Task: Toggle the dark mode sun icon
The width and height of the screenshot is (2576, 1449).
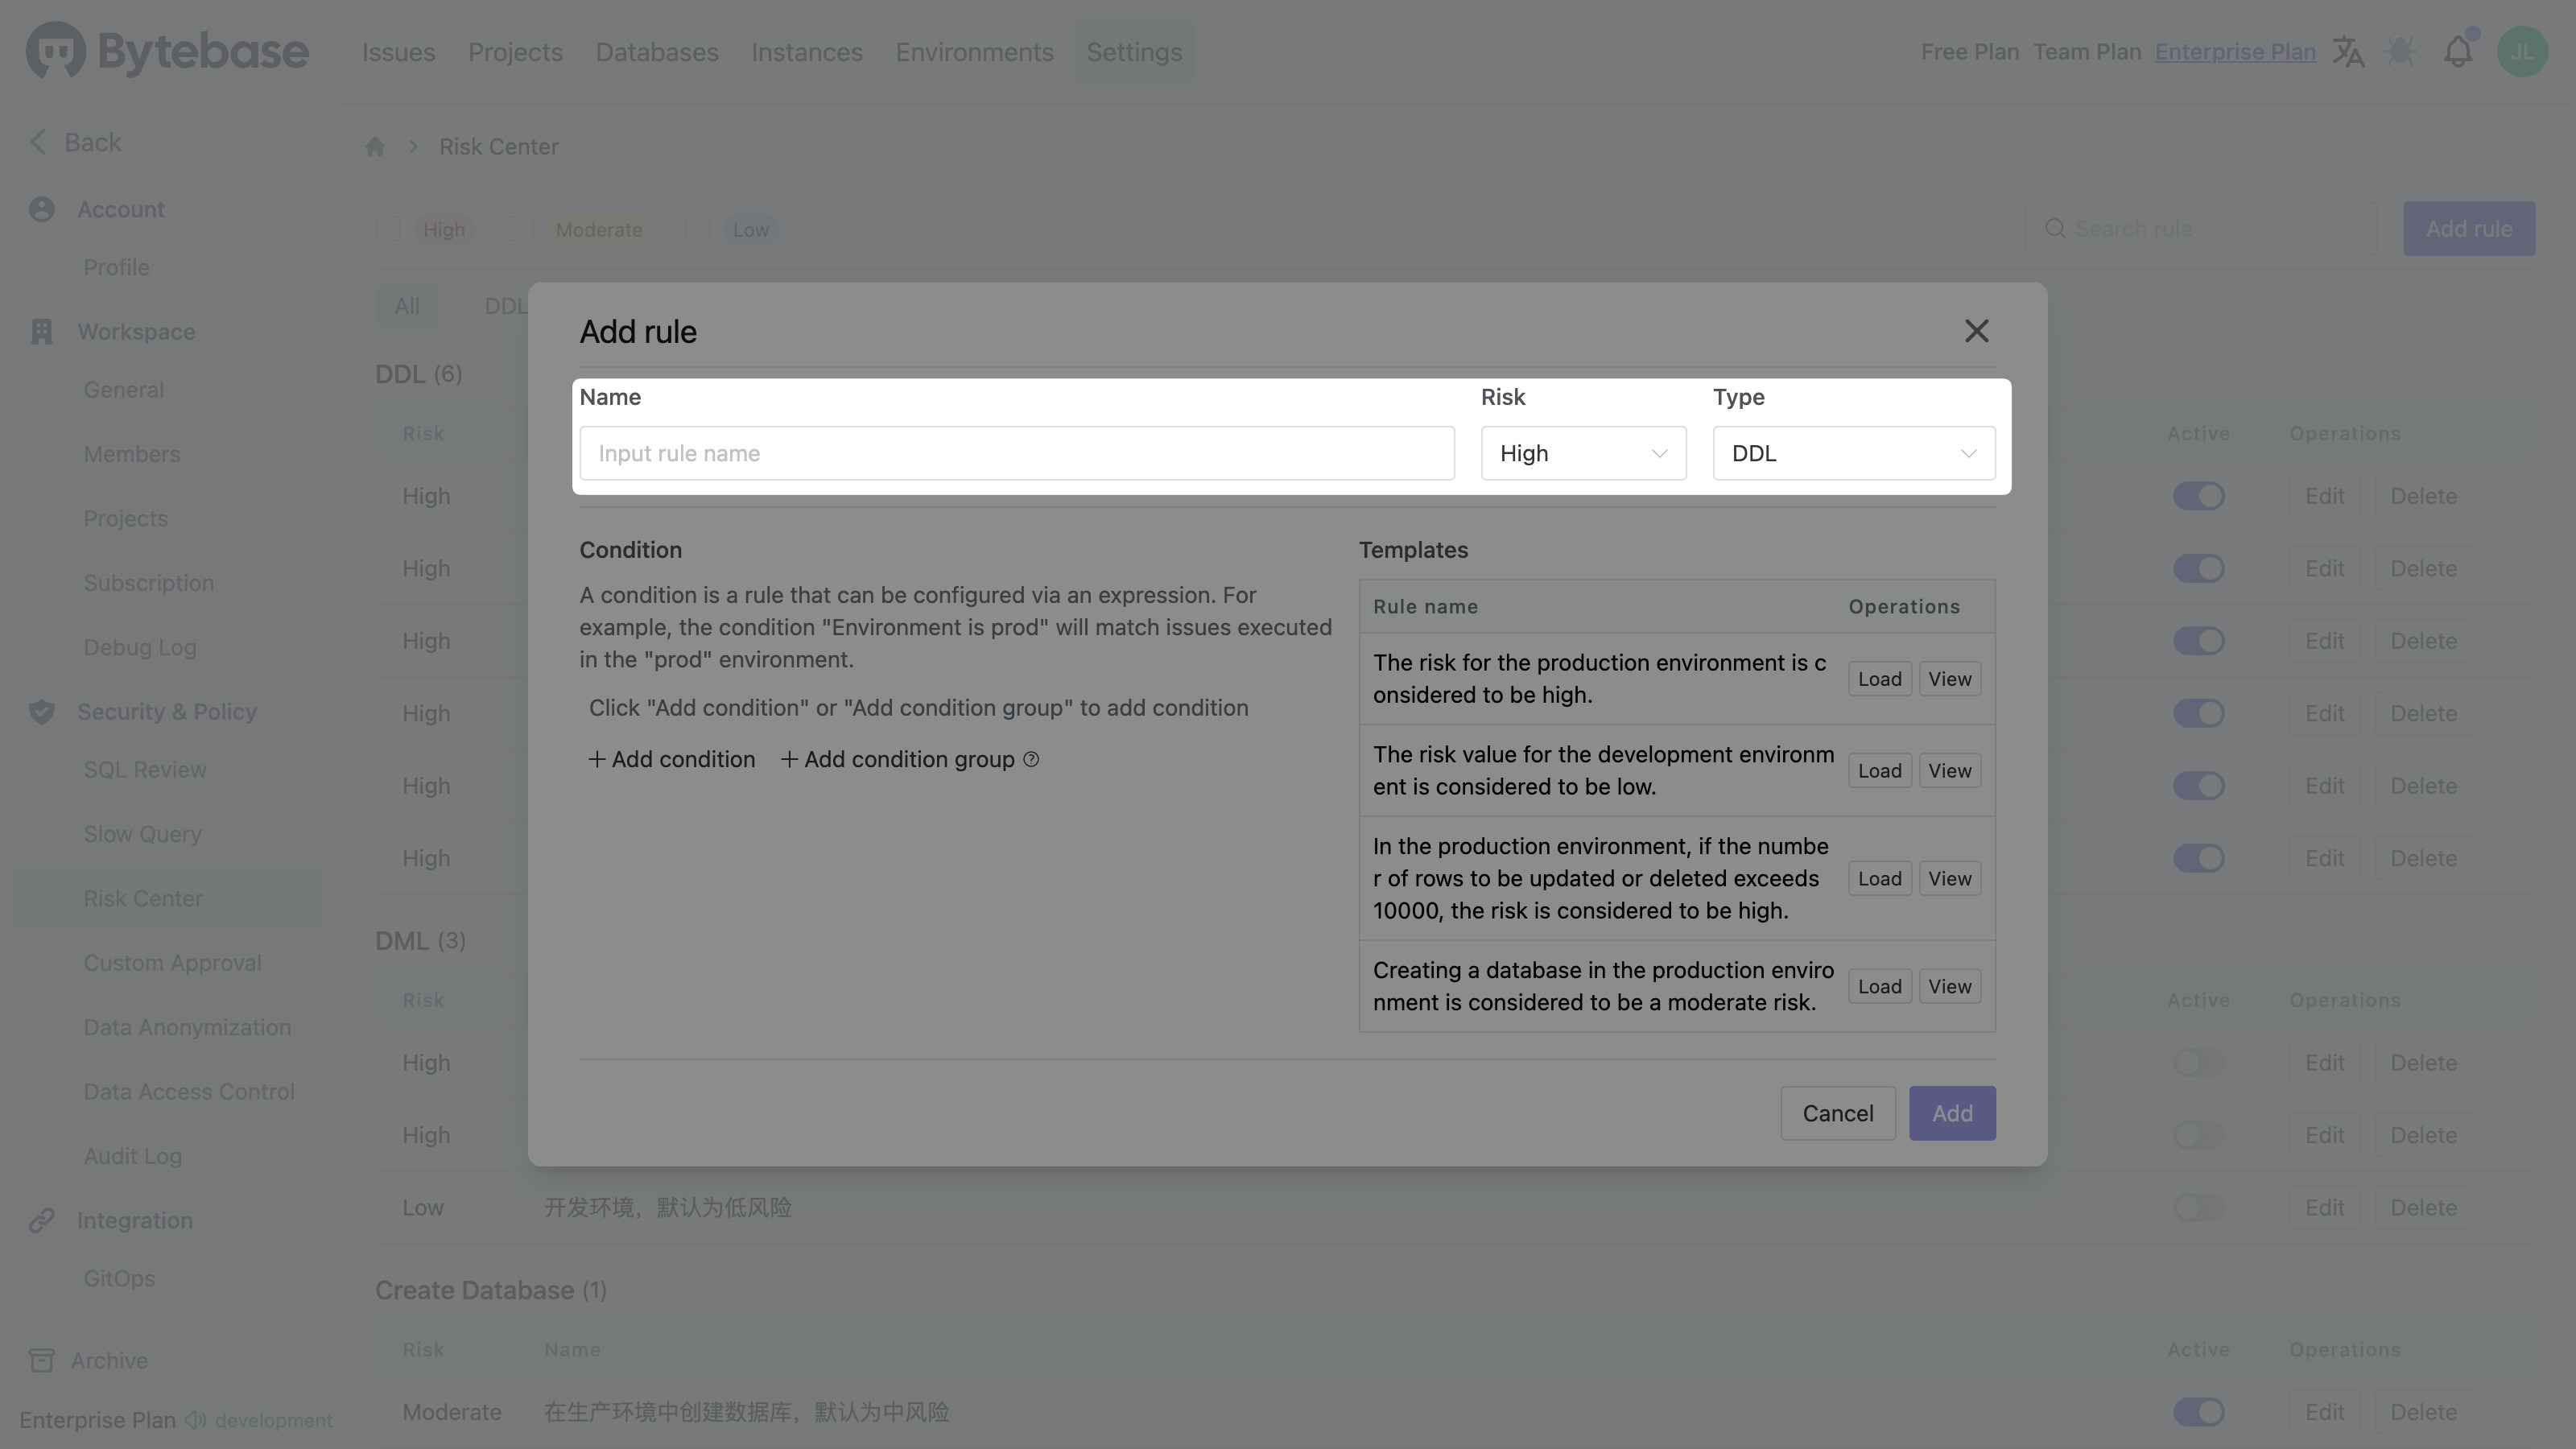Action: pyautogui.click(x=2401, y=52)
